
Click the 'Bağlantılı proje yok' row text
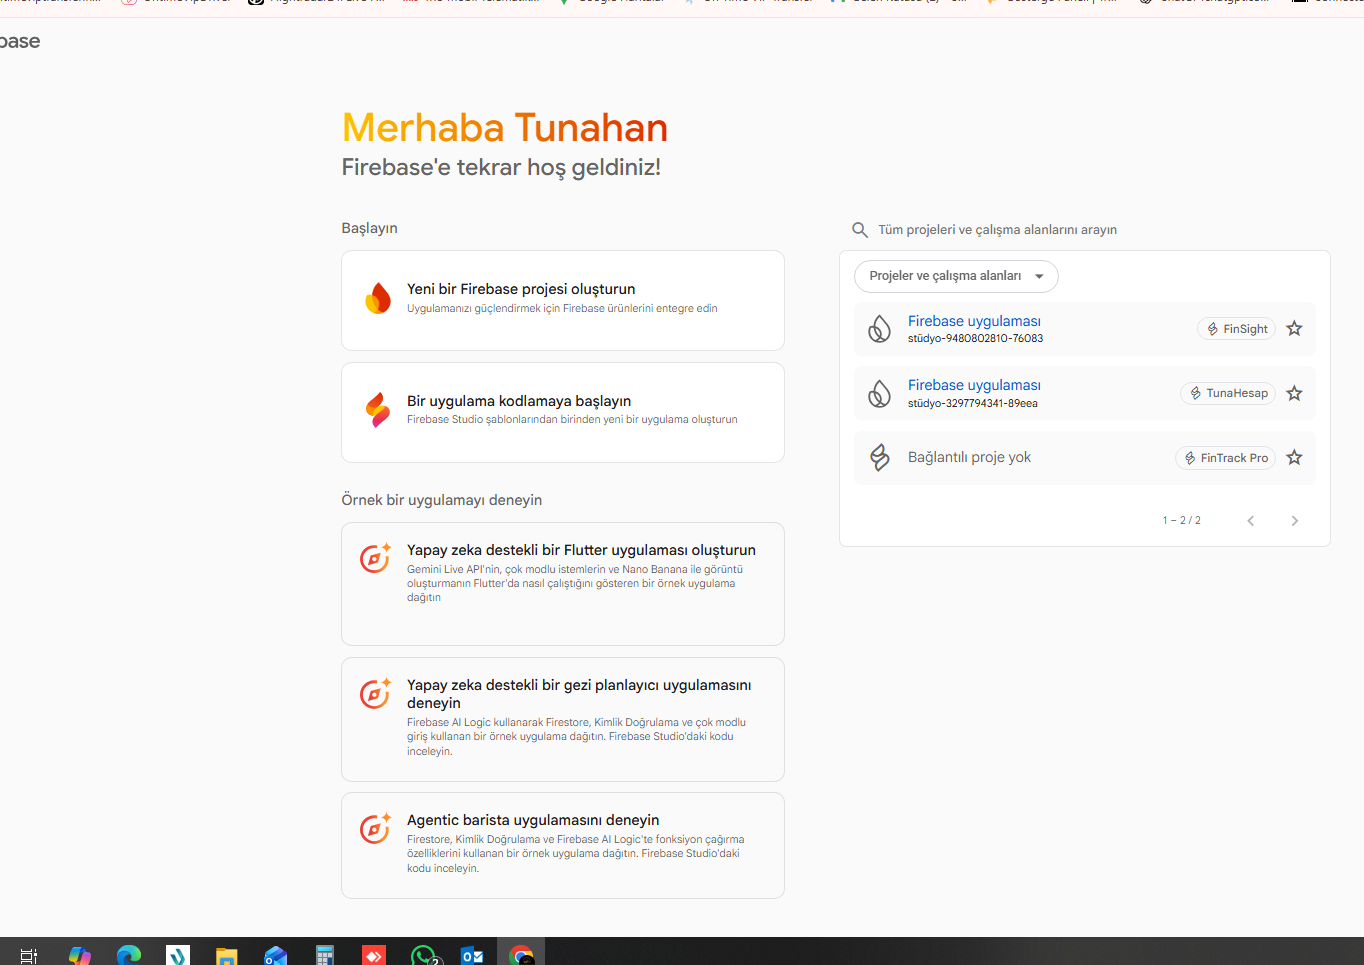969,457
